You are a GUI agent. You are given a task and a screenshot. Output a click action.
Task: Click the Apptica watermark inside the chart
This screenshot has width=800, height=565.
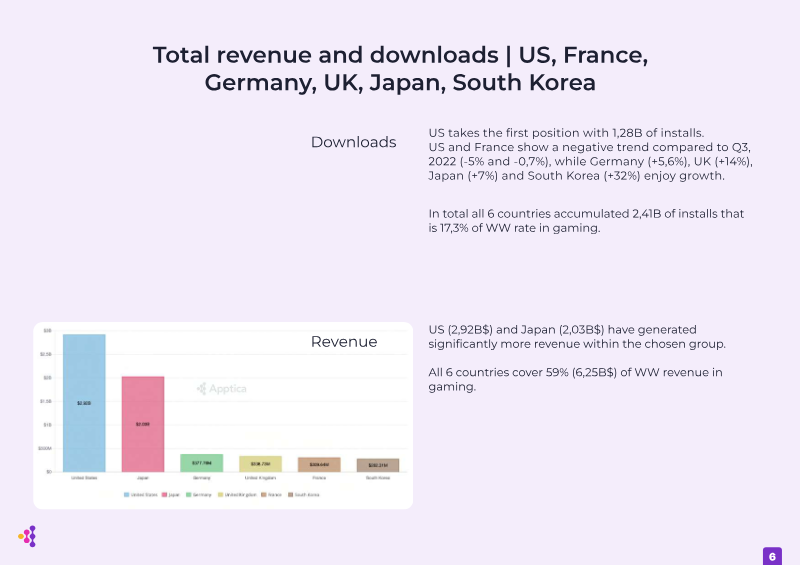coord(222,388)
